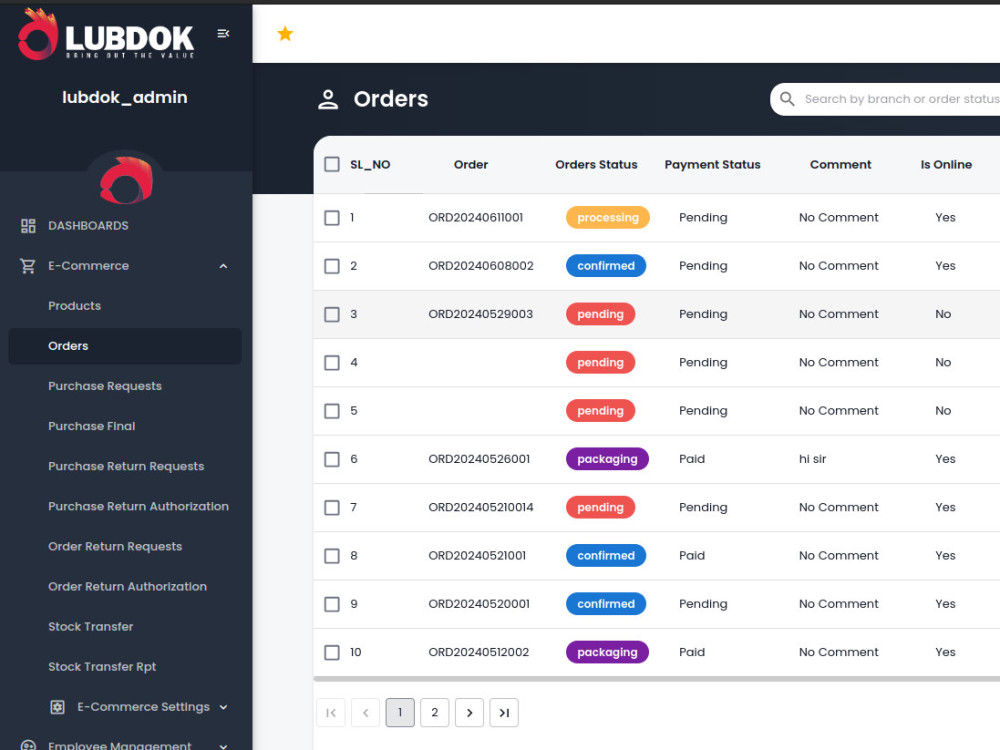This screenshot has height=750, width=1000.
Task: Click the packaging badge for ORD20240526001
Action: click(607, 459)
